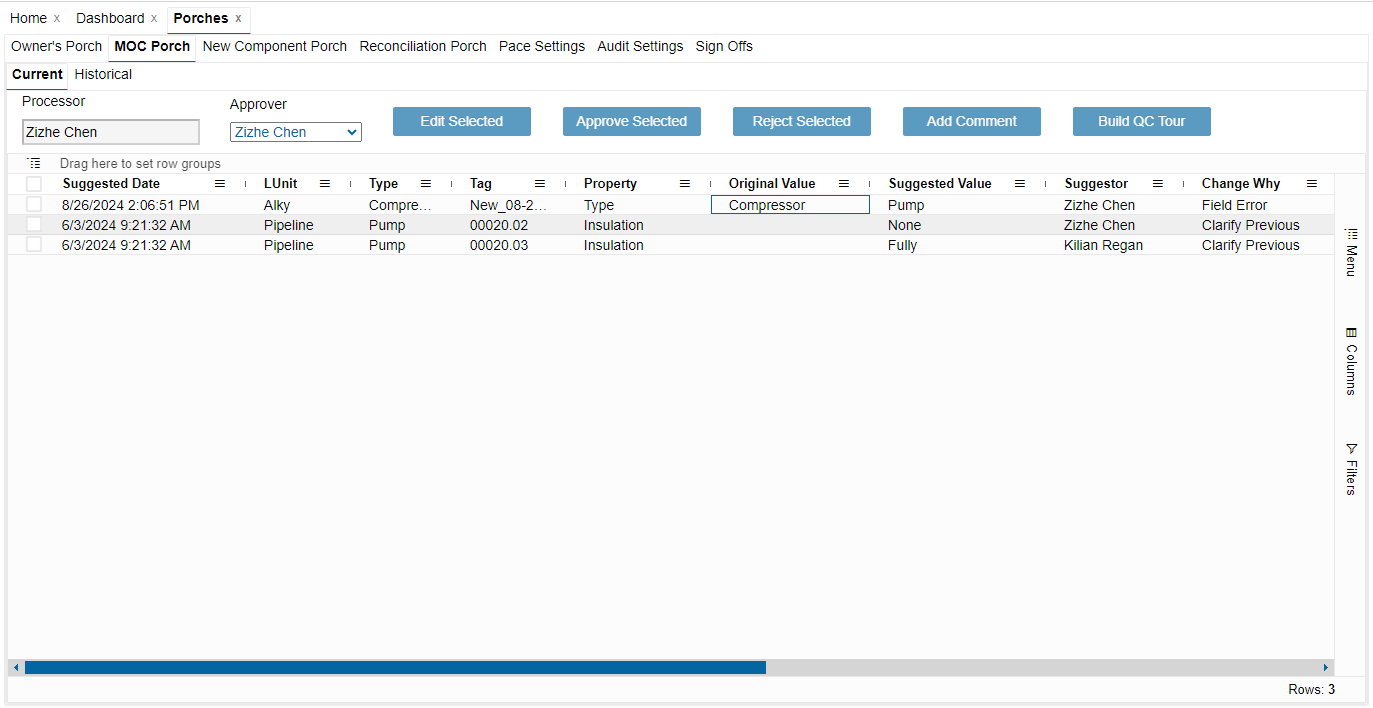Image resolution: width=1373 pixels, height=708 pixels.
Task: Close the Dashboard tab
Action: tap(154, 19)
